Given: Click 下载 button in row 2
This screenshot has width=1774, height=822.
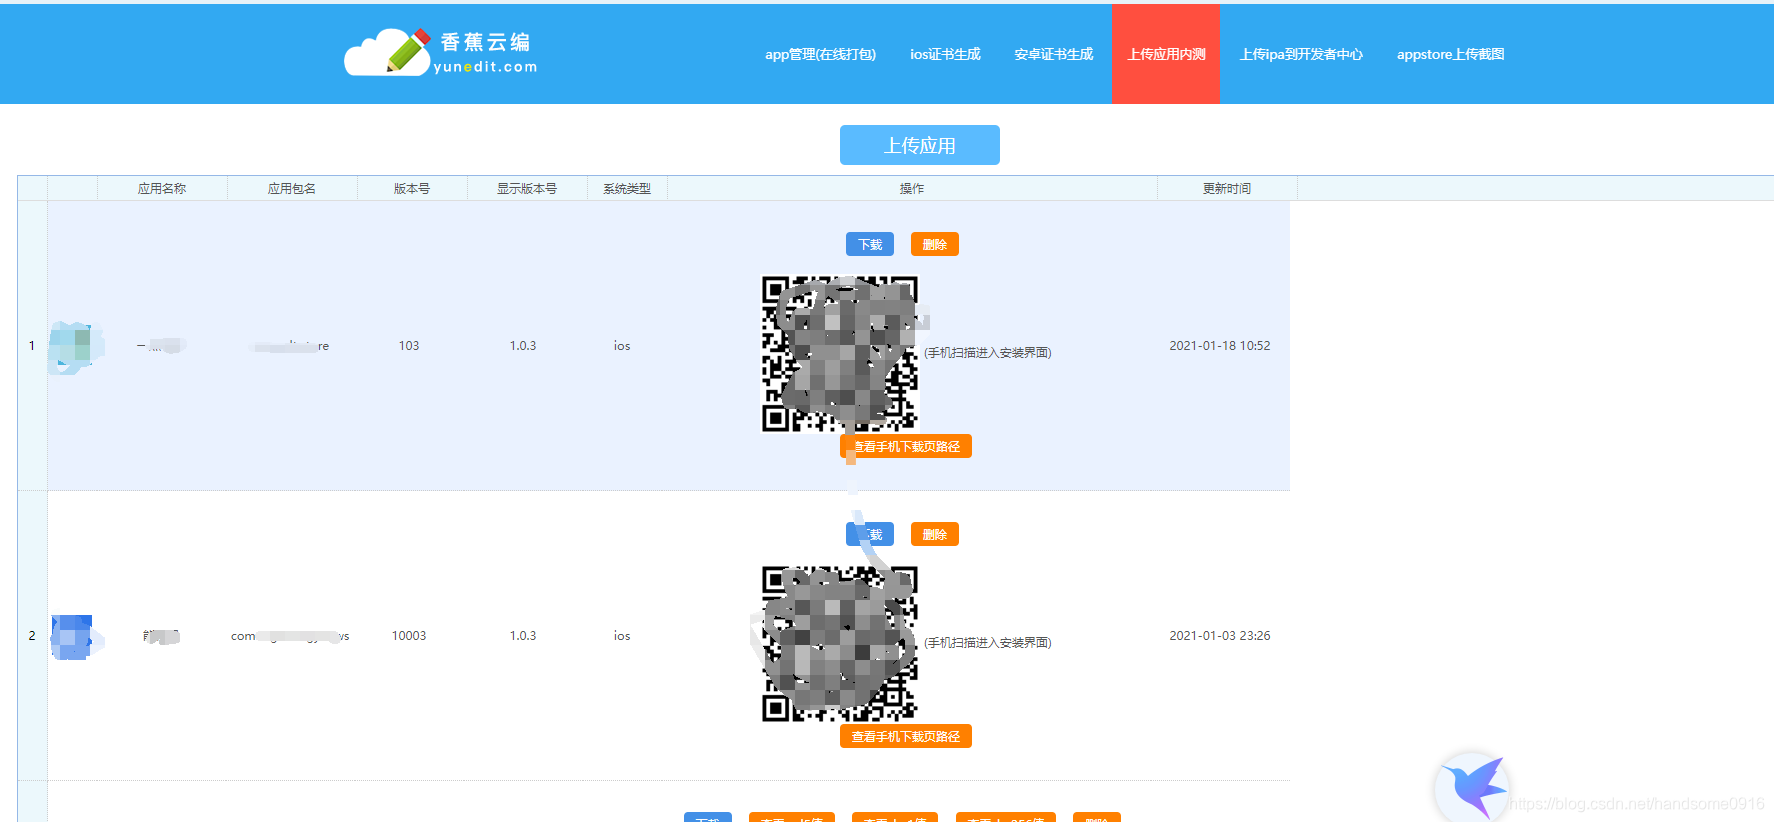Looking at the screenshot, I should [870, 534].
